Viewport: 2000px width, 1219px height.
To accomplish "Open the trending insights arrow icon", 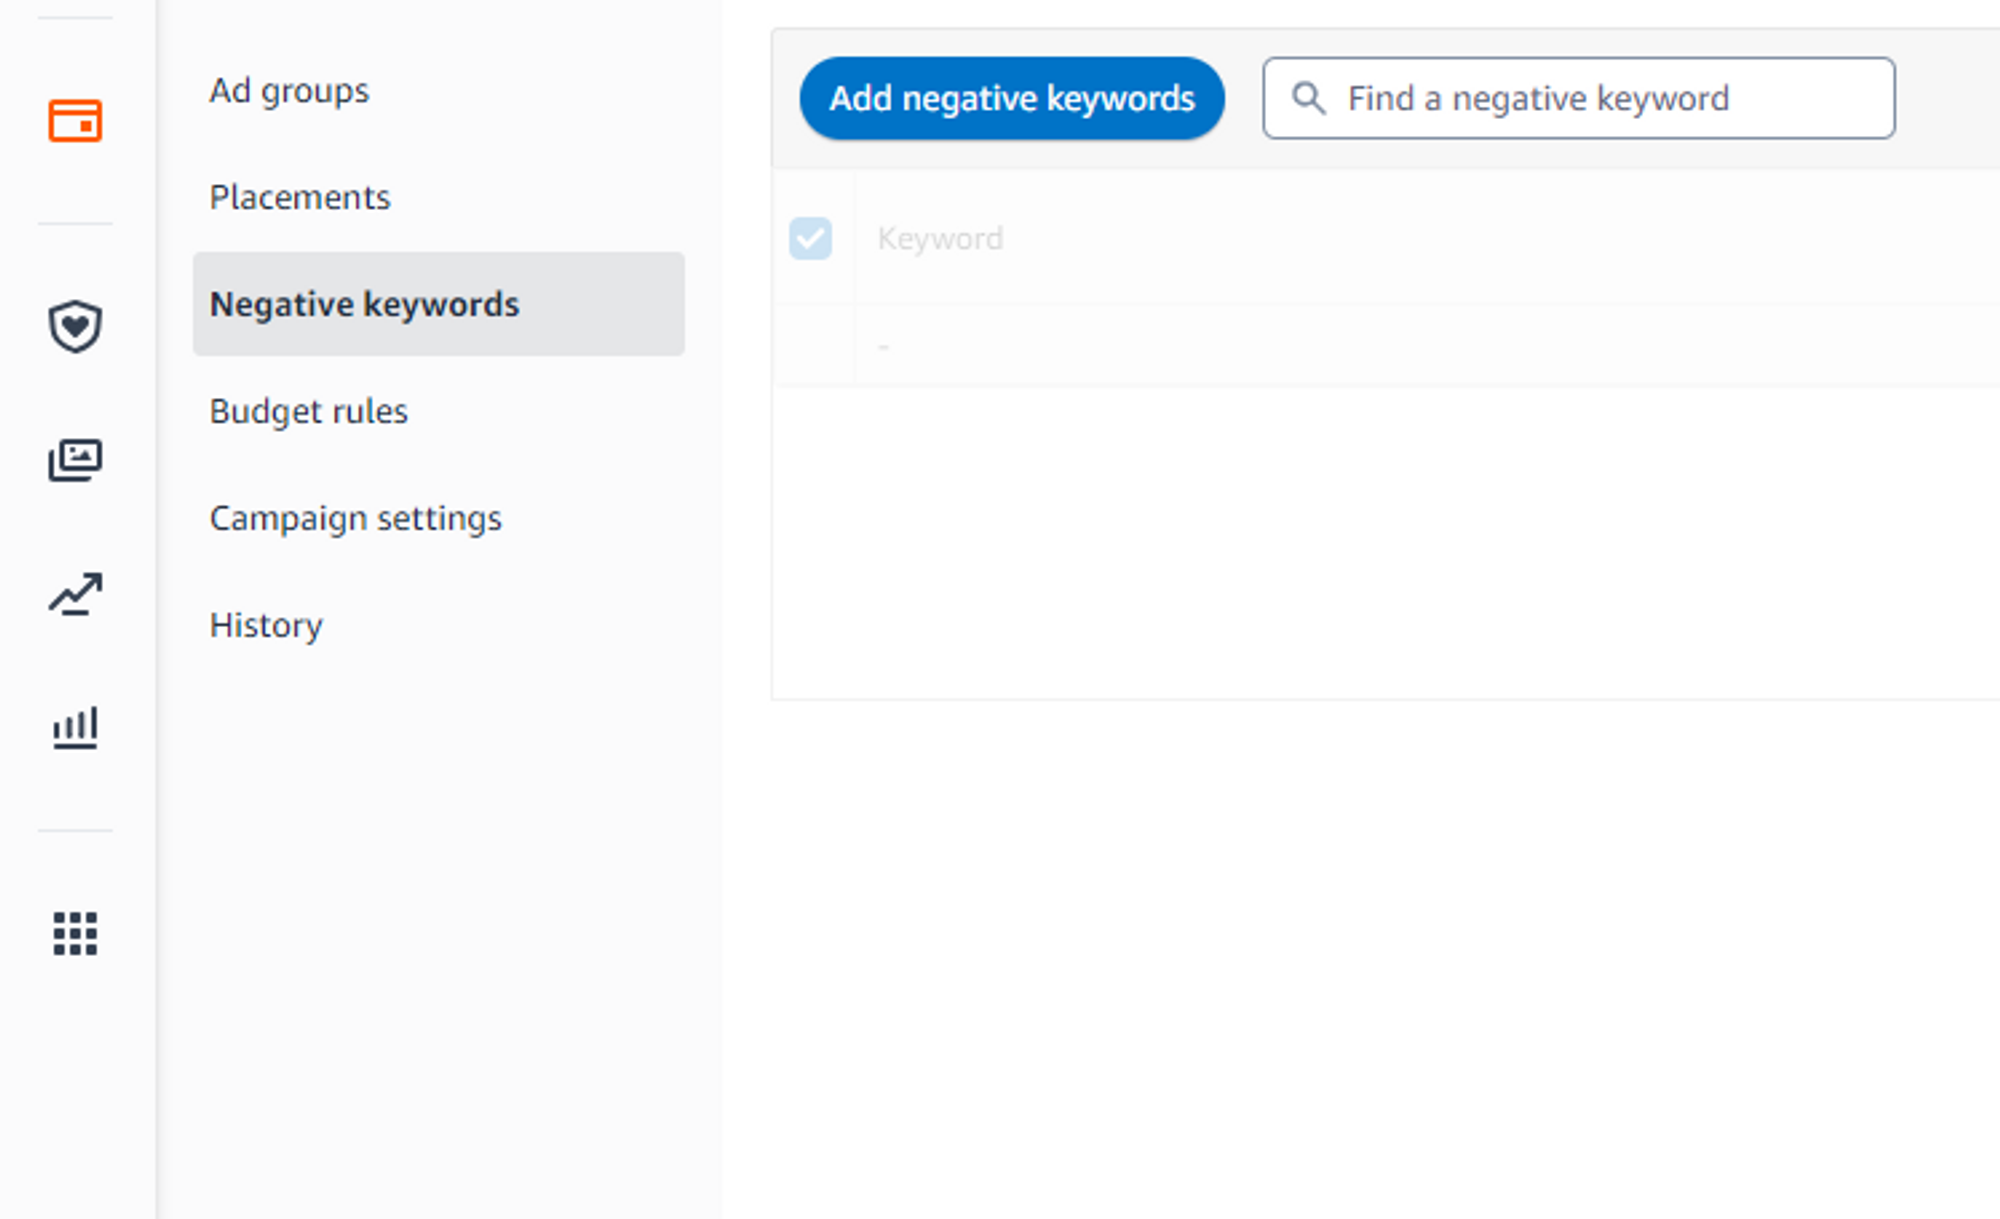I will [75, 594].
